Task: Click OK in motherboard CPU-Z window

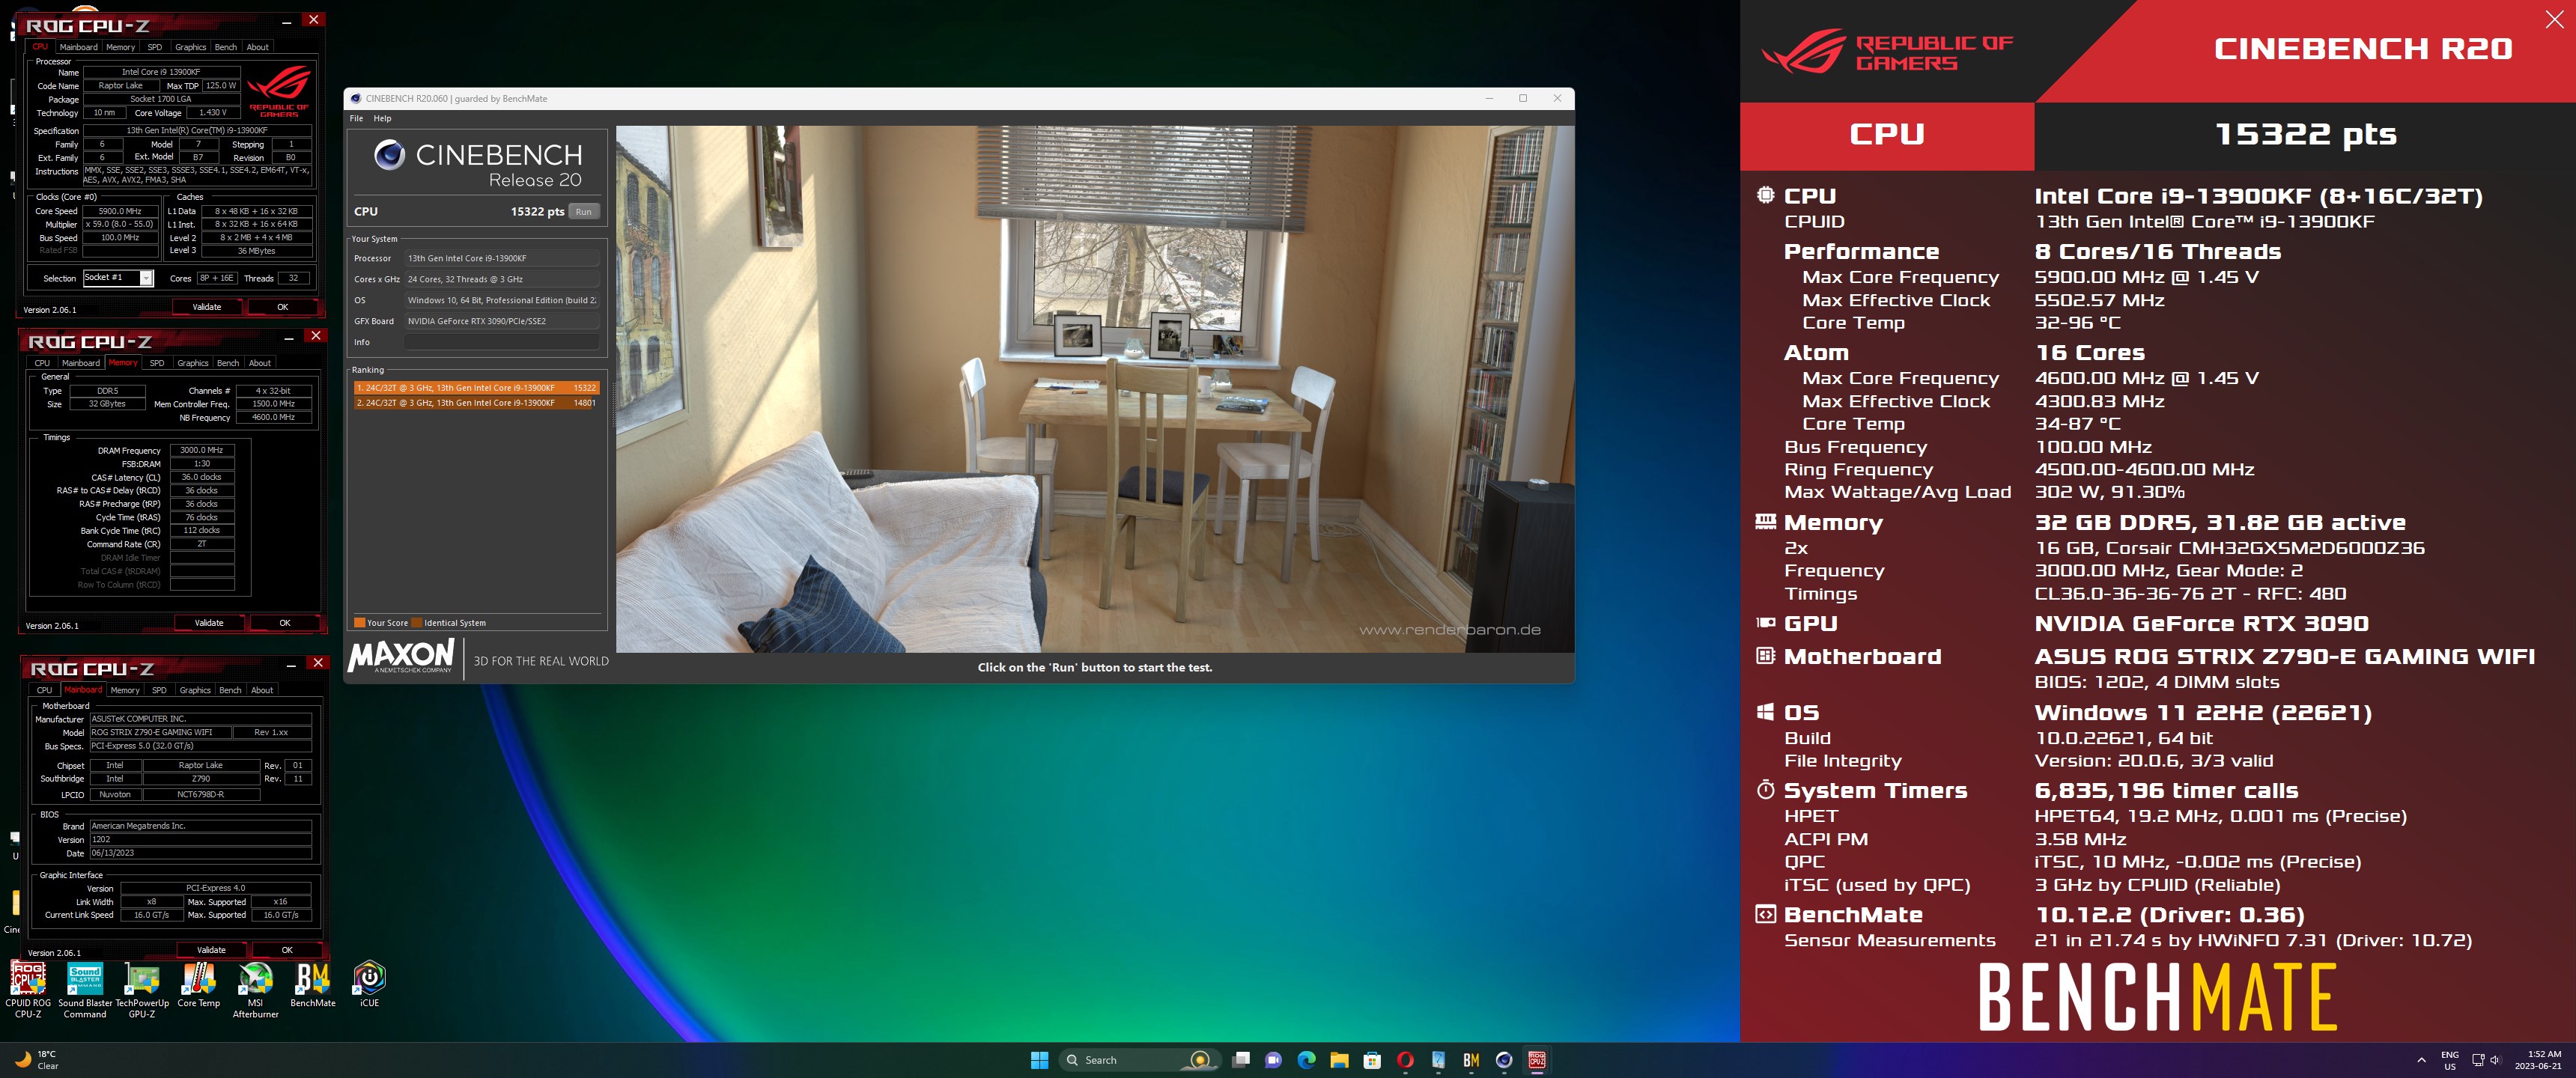Action: click(x=287, y=950)
